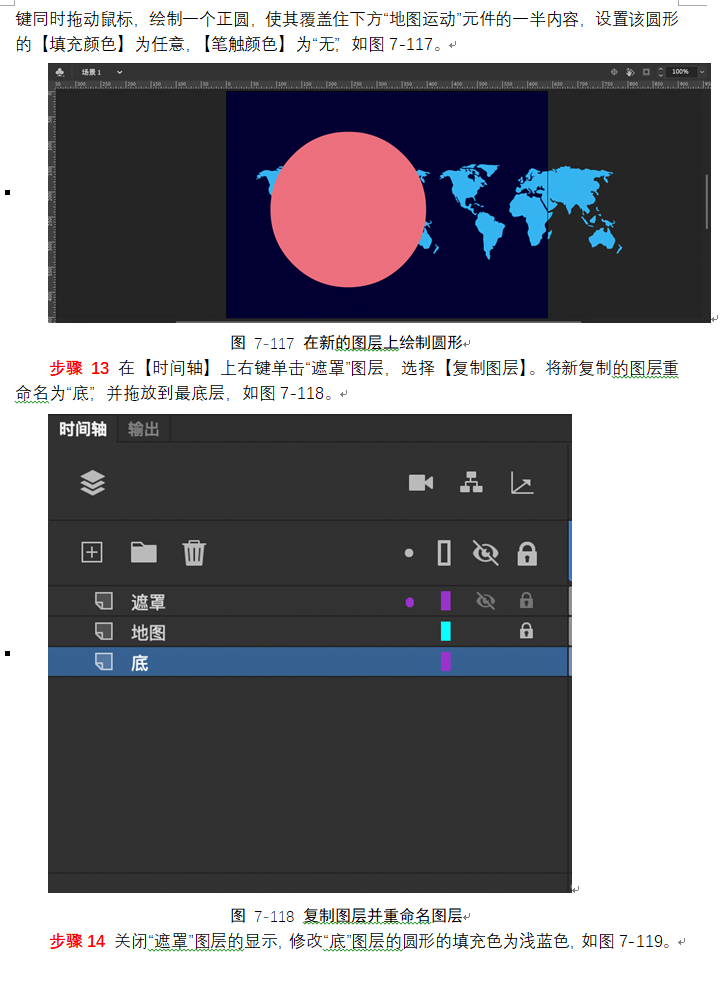
Task: Click caption text 复制图层并重命名图层
Action: coord(383,916)
